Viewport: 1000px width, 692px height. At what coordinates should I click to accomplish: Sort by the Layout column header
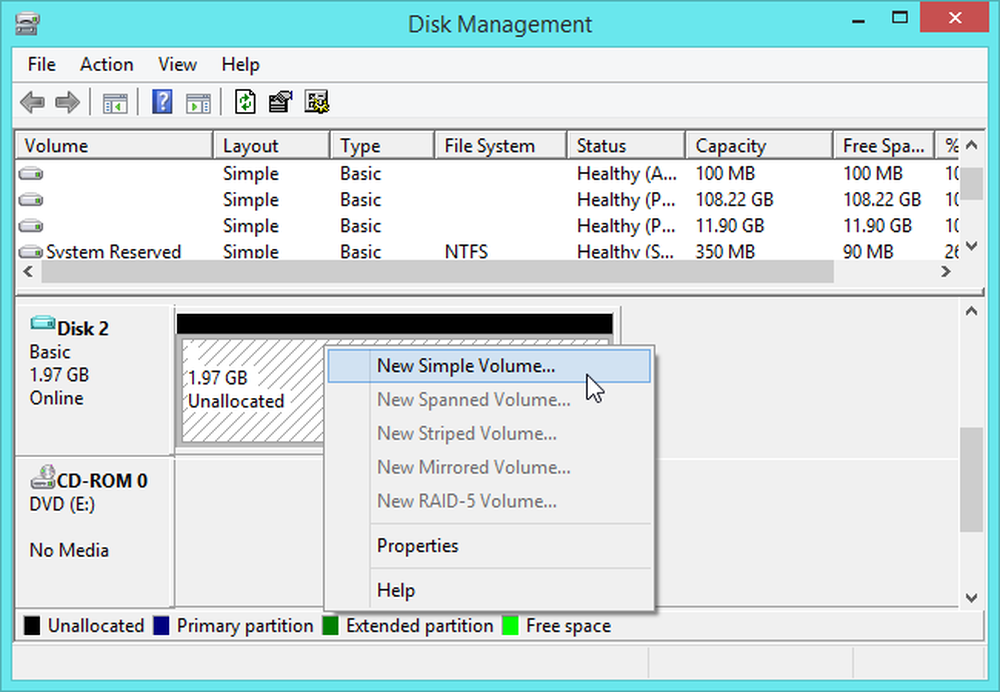click(x=272, y=145)
